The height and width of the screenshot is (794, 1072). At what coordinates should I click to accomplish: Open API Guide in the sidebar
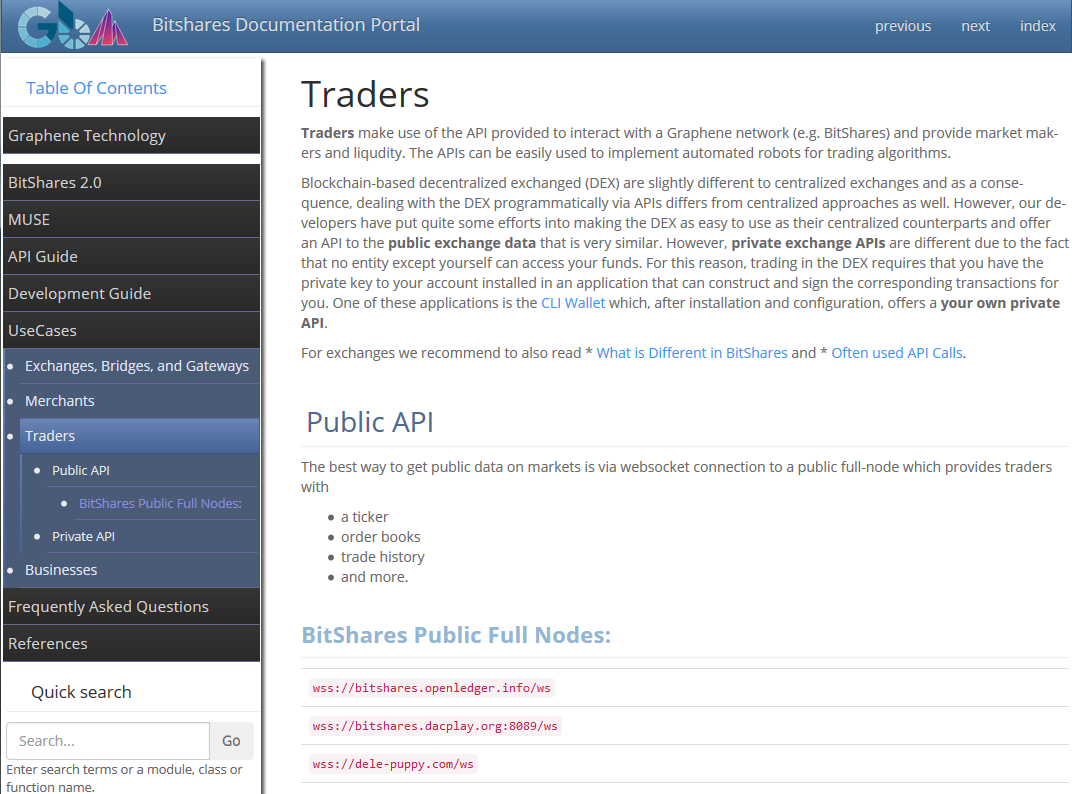click(131, 256)
